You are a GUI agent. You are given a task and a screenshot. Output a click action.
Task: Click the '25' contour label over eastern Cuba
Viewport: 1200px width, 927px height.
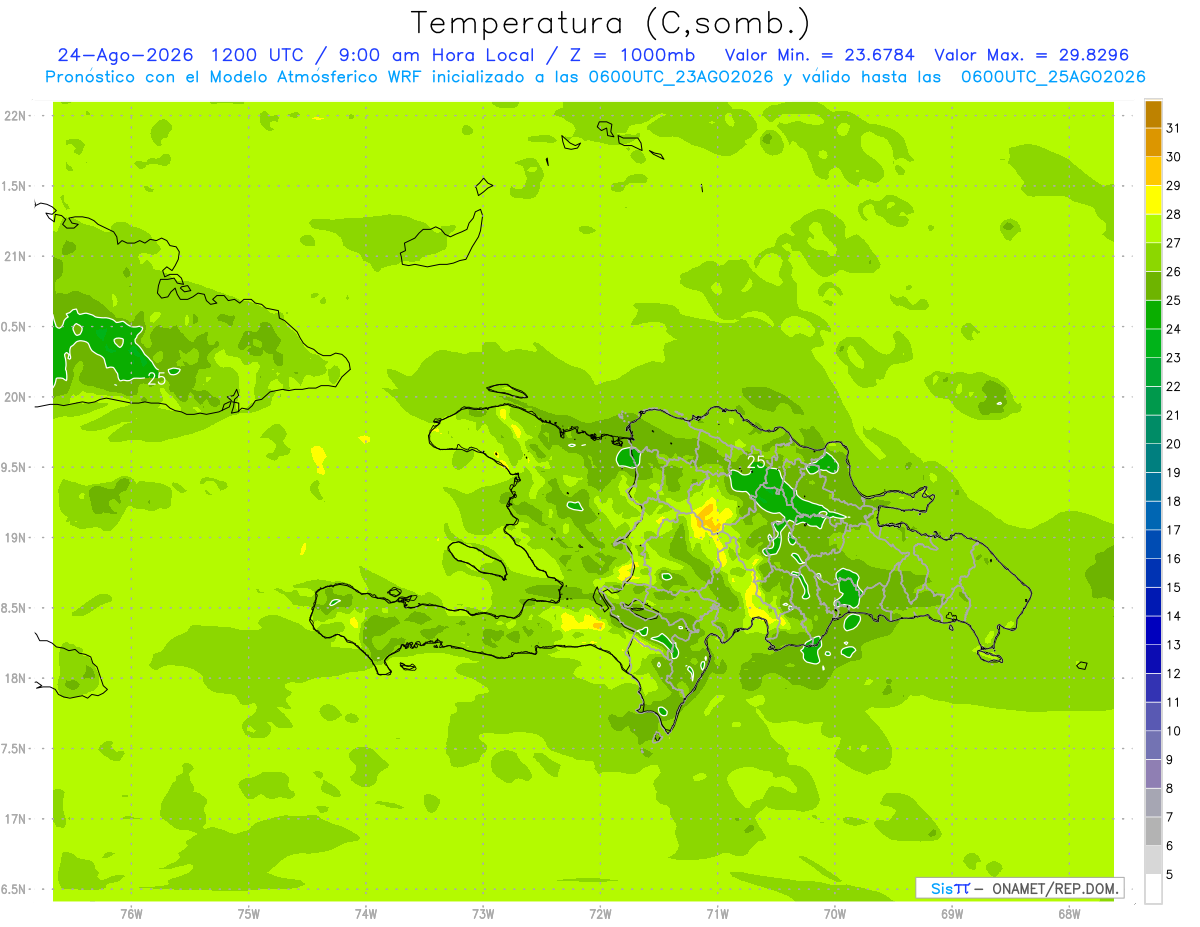pyautogui.click(x=157, y=379)
